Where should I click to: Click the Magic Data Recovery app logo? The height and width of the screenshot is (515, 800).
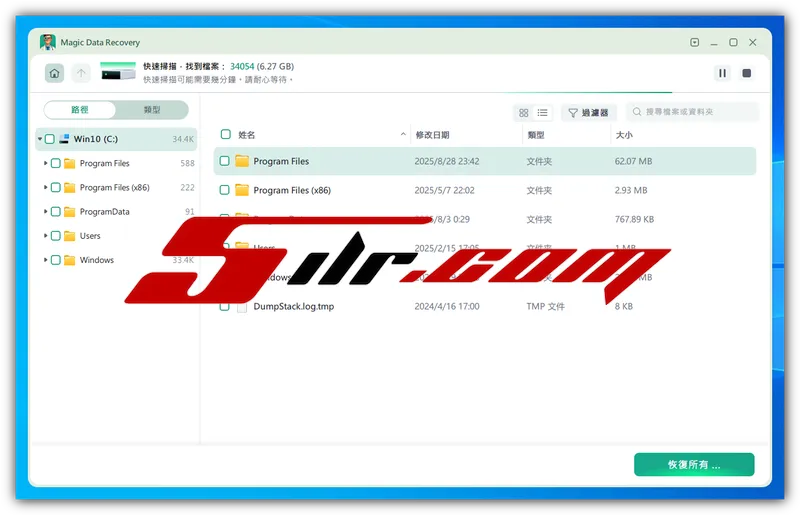(48, 42)
